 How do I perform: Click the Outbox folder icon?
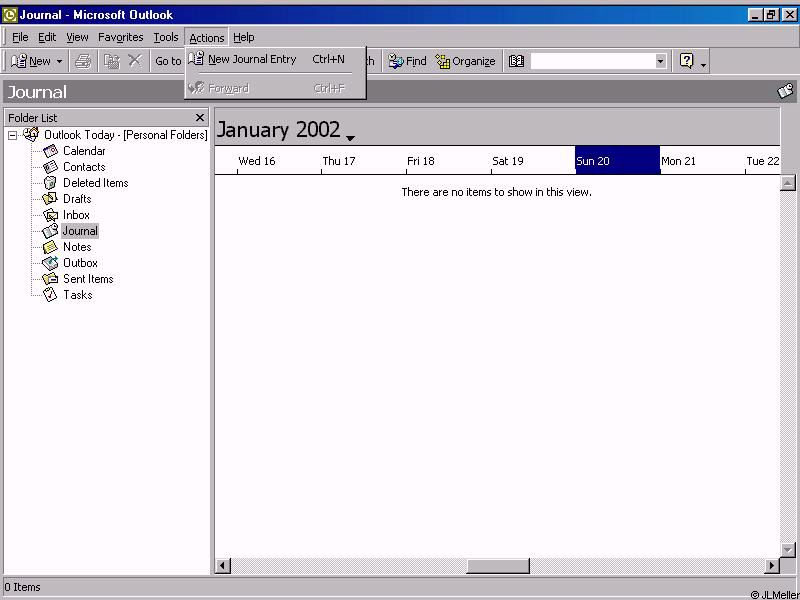(50, 263)
